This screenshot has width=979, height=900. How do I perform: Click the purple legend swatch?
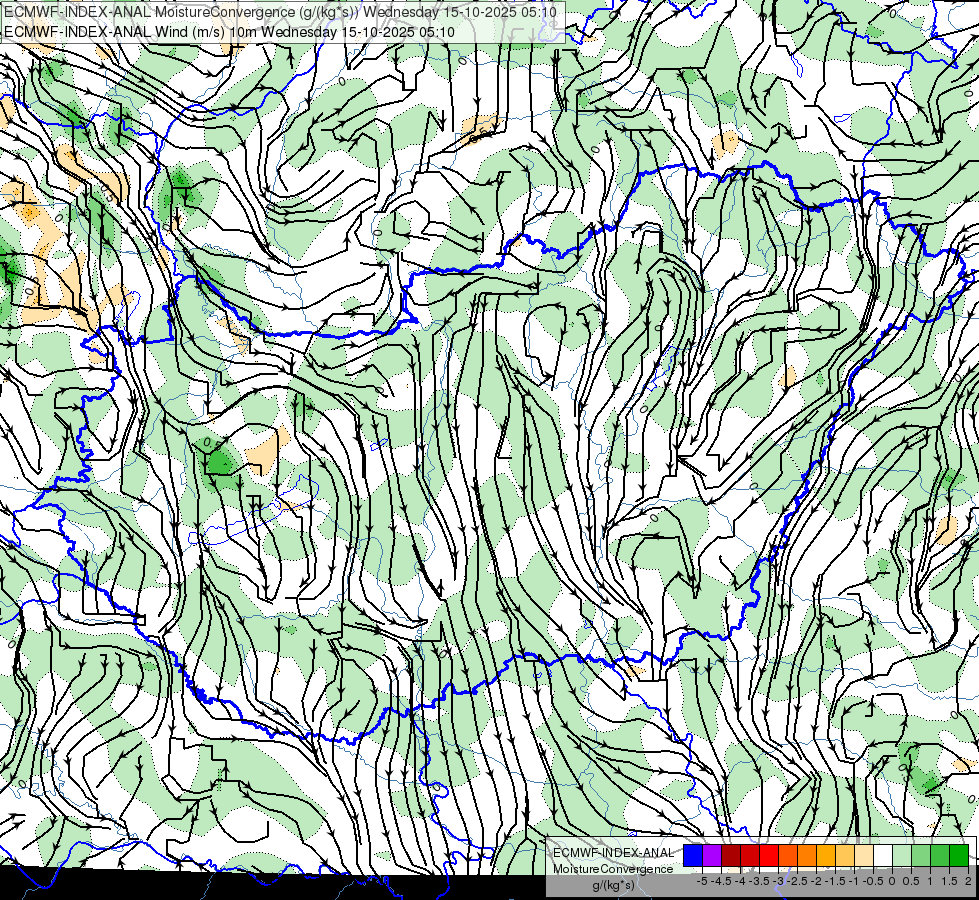click(x=712, y=856)
